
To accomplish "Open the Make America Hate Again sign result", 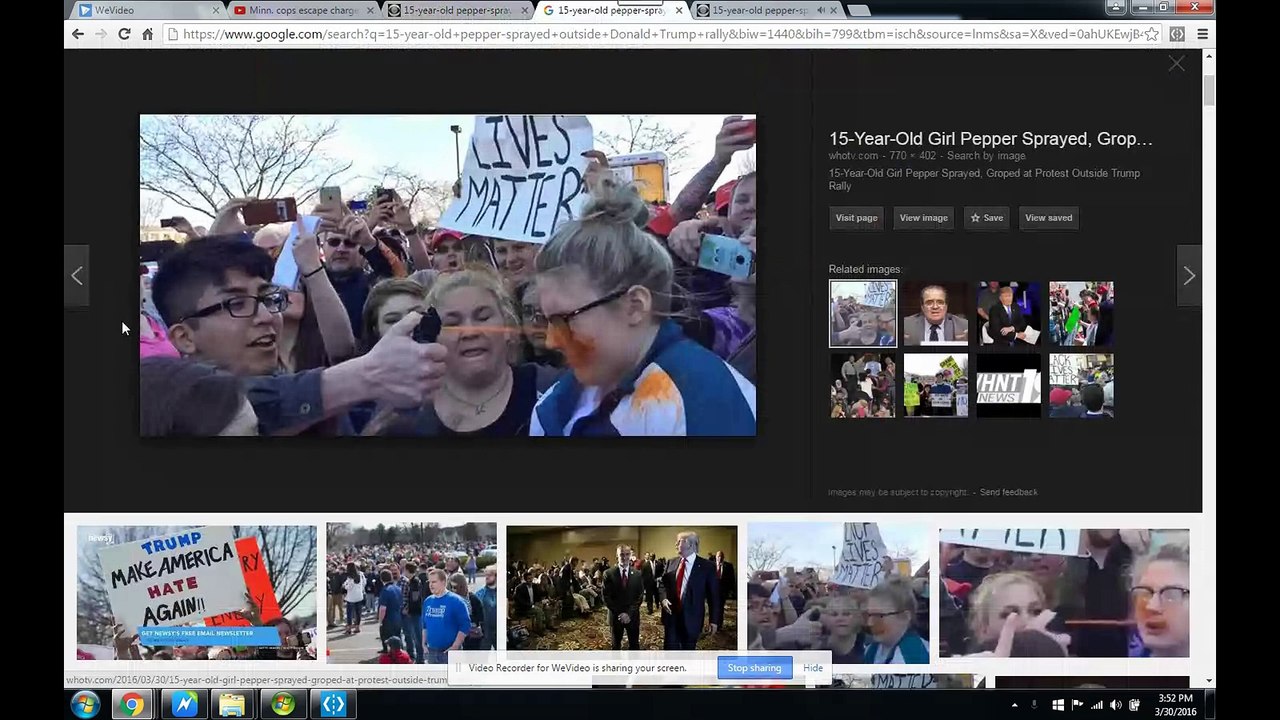I will click(x=197, y=592).
